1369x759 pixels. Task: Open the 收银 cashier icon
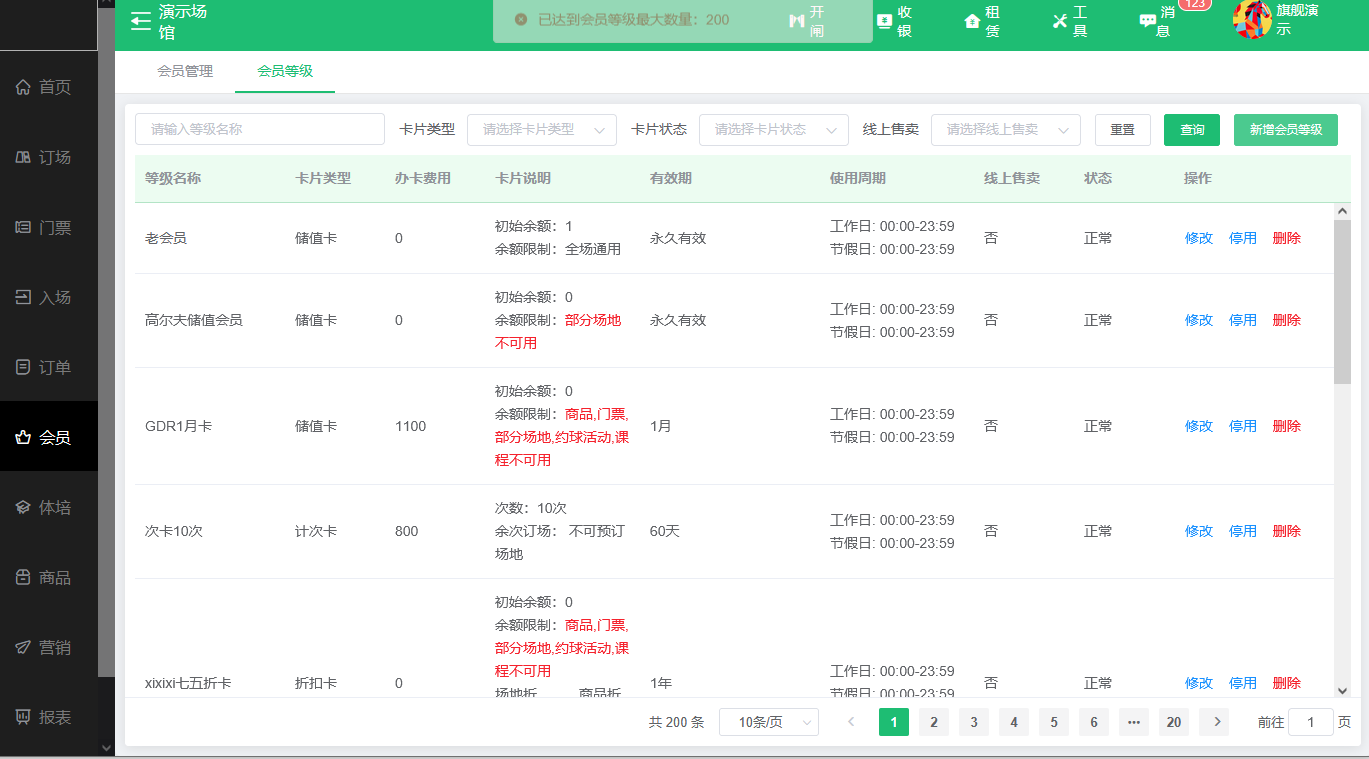click(x=884, y=21)
